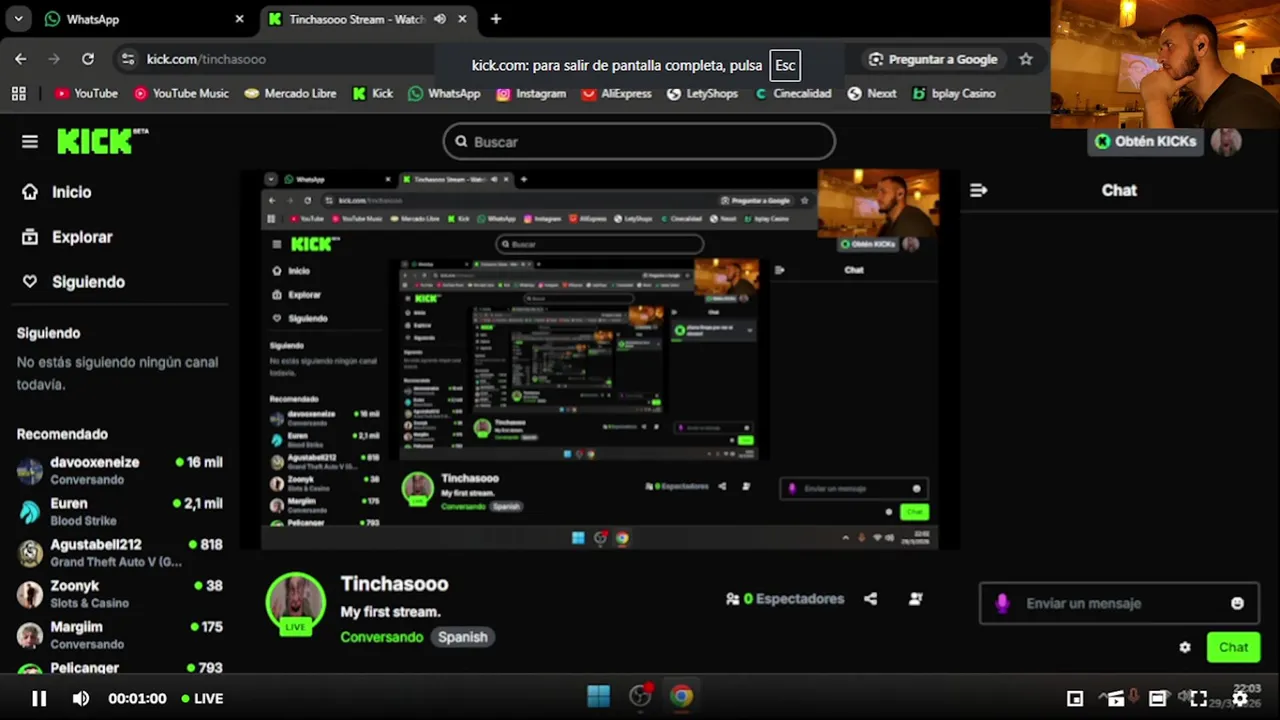Open the Chrome tab search dropdown
The image size is (1280, 720).
[18, 19]
